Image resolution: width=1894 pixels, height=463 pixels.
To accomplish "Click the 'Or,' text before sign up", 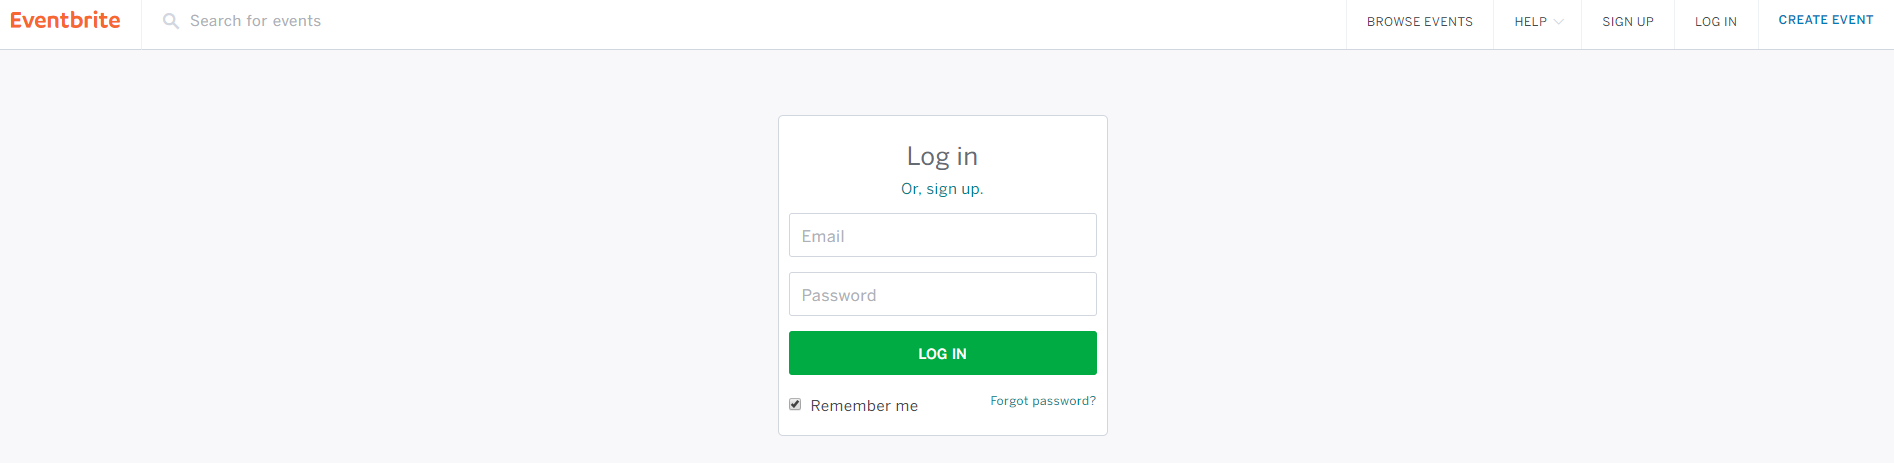I will point(911,189).
